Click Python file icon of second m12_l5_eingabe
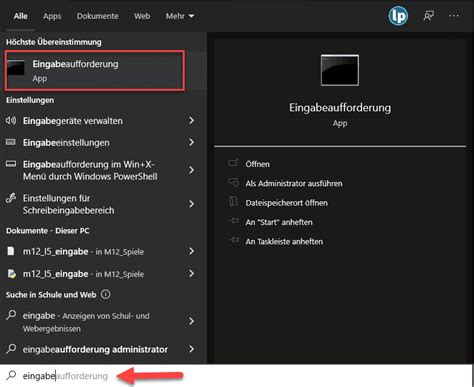Image resolution: width=474 pixels, height=387 pixels. (12, 274)
